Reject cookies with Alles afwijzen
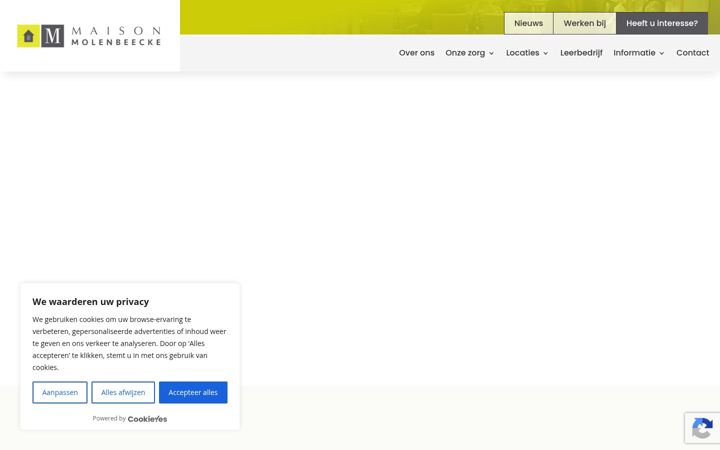Screen dimensions: 720x450 [123, 393]
